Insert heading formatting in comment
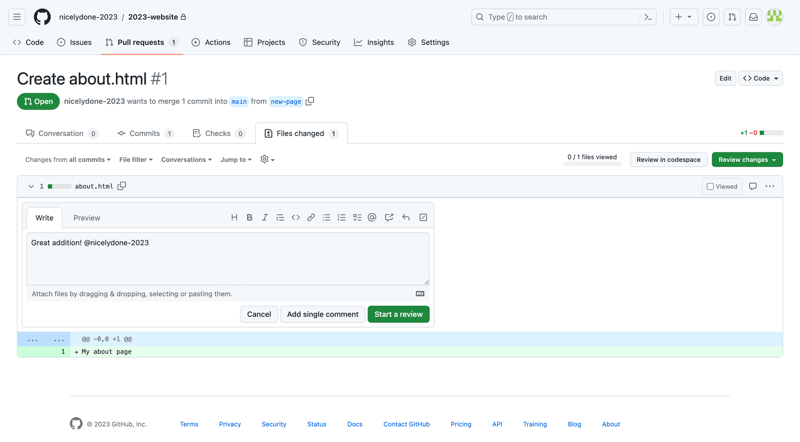This screenshot has height=442, width=800. tap(234, 217)
